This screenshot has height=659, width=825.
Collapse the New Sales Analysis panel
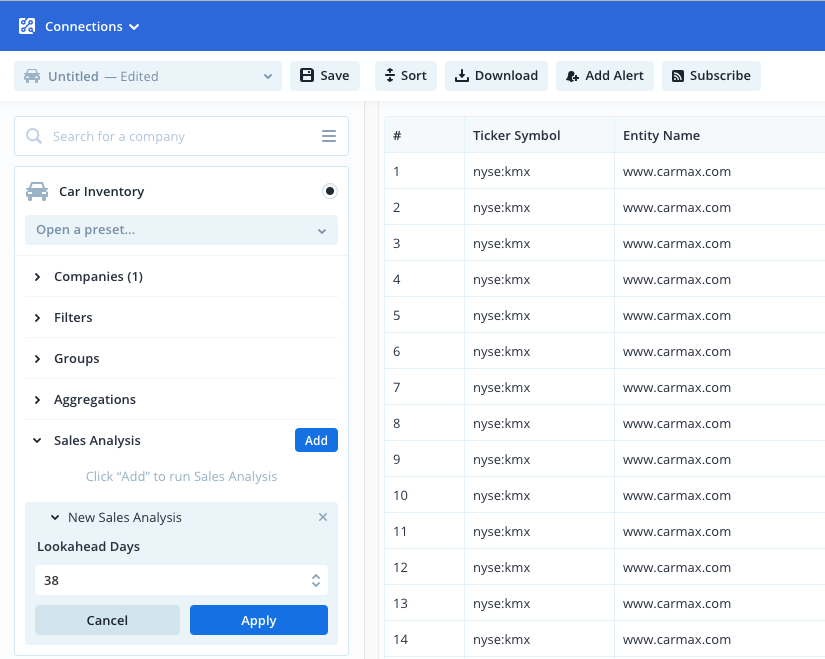(x=55, y=517)
